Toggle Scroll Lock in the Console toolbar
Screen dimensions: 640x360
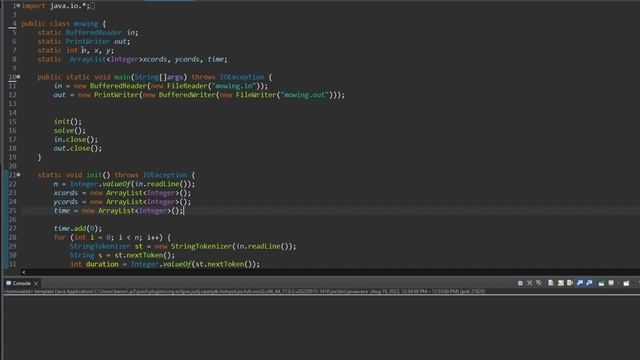pos(560,283)
